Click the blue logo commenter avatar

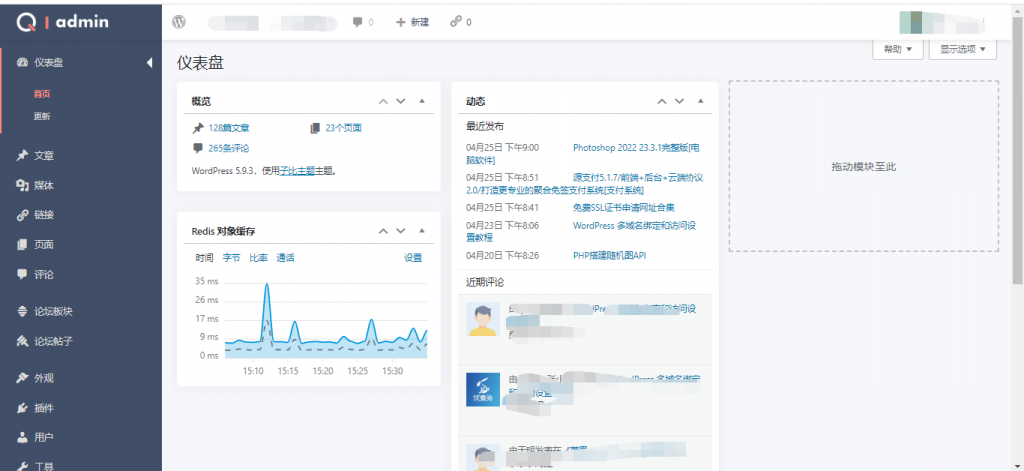pyautogui.click(x=483, y=390)
